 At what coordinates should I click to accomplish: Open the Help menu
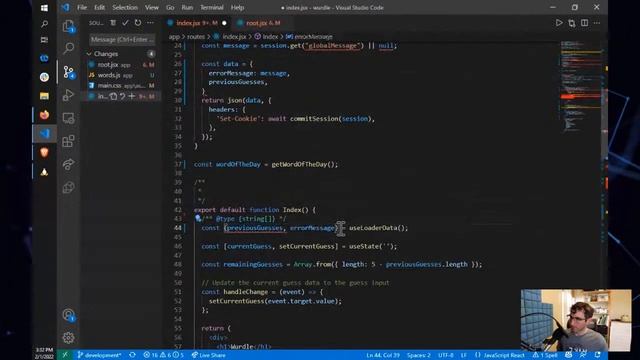(237, 7)
